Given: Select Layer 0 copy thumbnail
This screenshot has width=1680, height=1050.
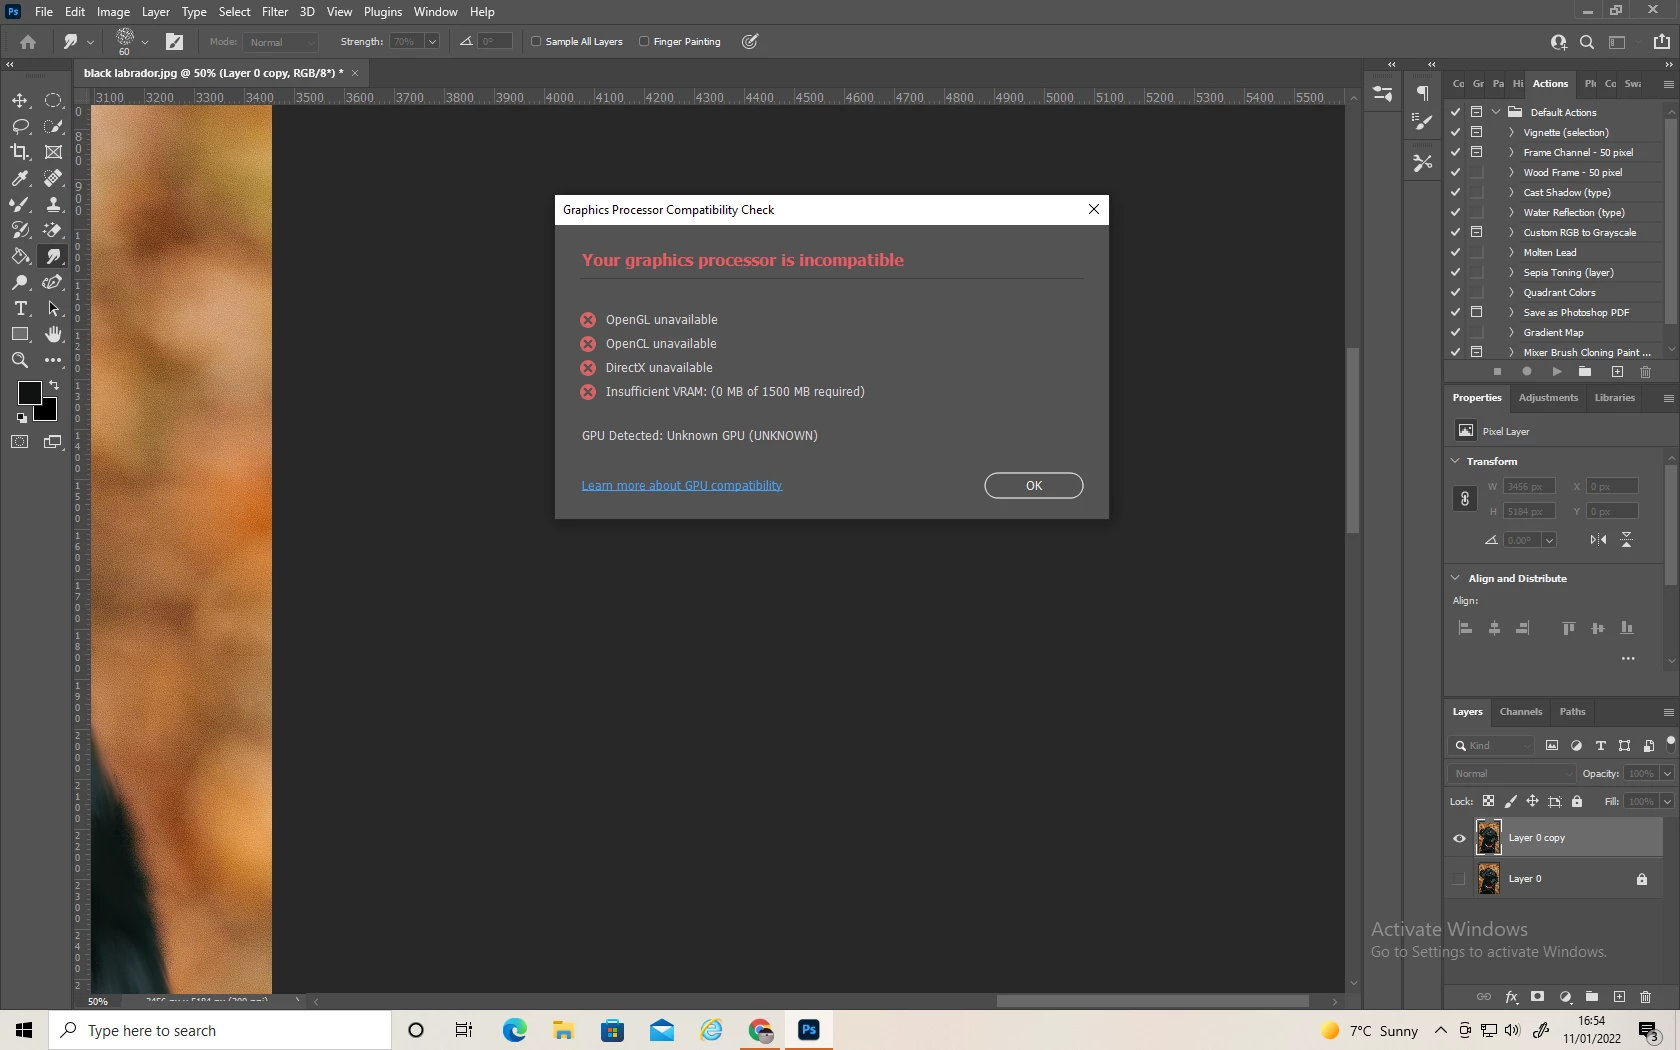Looking at the screenshot, I should pyautogui.click(x=1489, y=838).
